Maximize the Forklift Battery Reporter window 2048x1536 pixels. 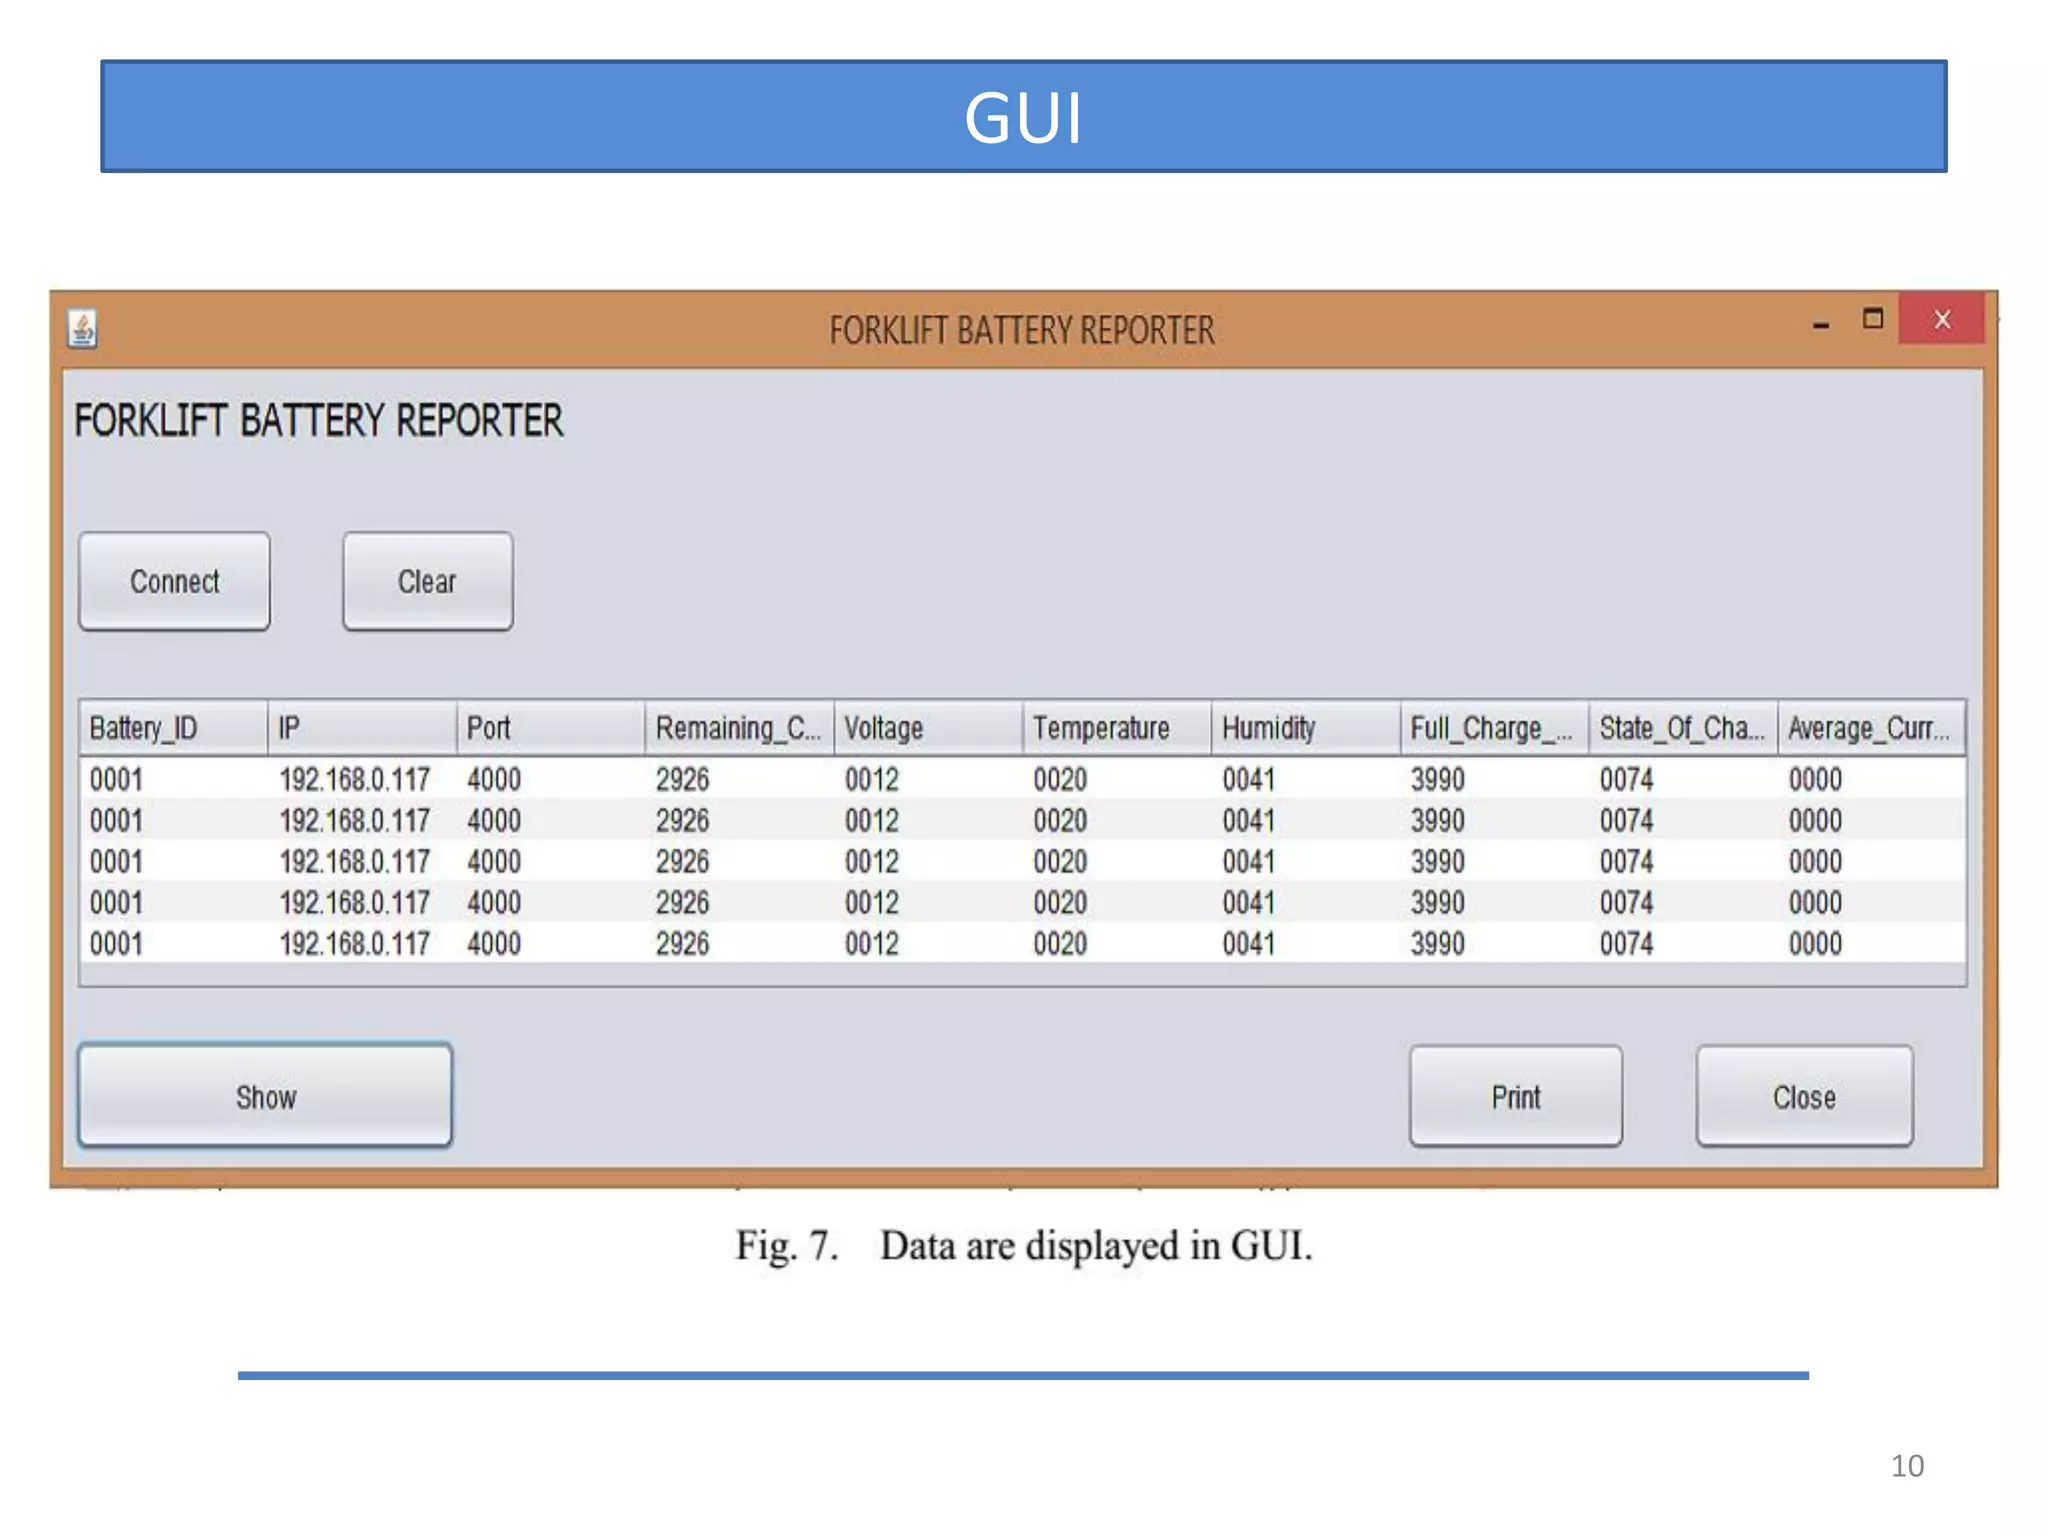tap(1873, 319)
